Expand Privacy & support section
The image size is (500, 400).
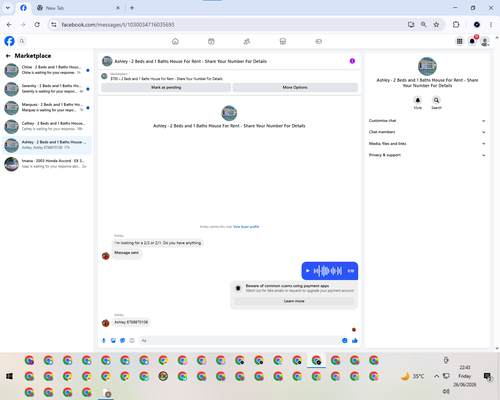pyautogui.click(x=427, y=155)
